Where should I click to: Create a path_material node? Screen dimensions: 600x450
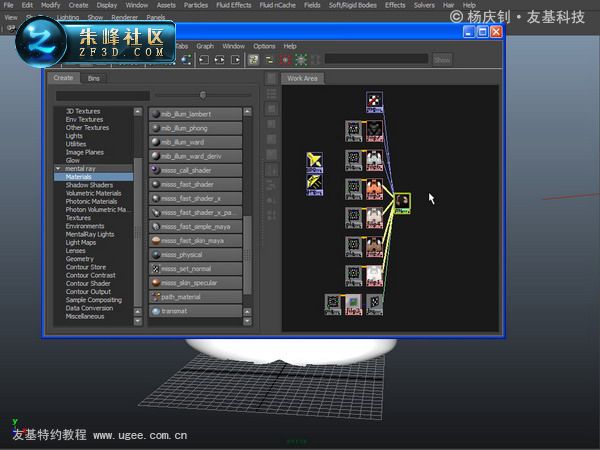[196, 297]
